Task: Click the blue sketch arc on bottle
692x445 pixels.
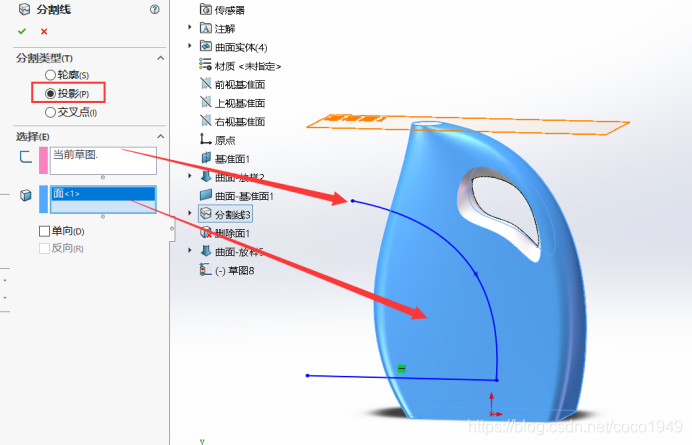Action: tap(476, 274)
